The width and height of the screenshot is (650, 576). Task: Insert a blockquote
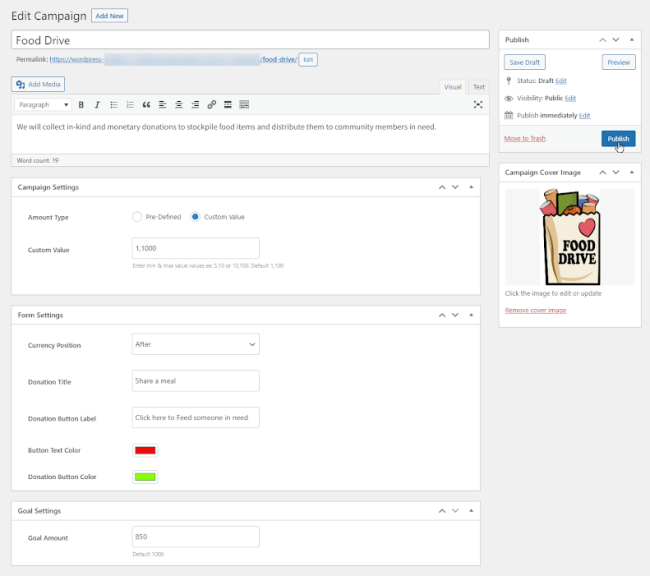click(146, 105)
